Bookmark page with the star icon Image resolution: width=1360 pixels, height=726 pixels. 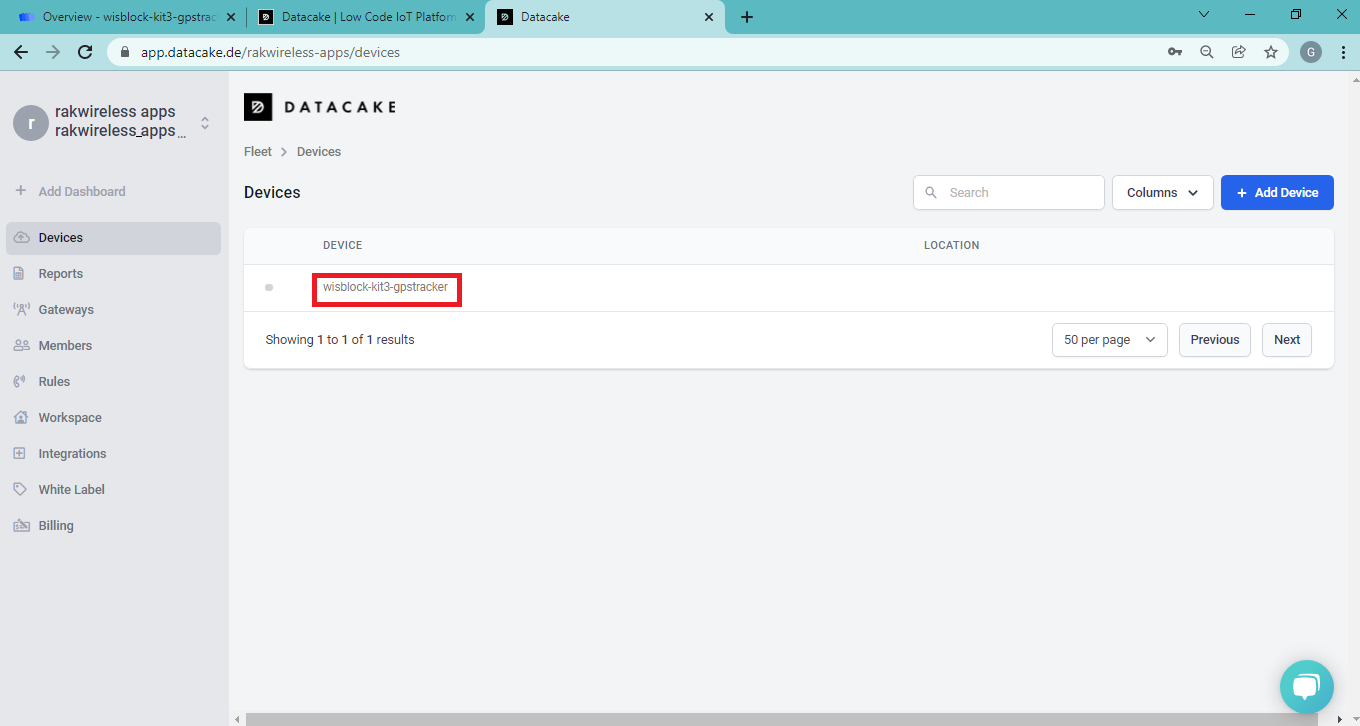point(1271,52)
